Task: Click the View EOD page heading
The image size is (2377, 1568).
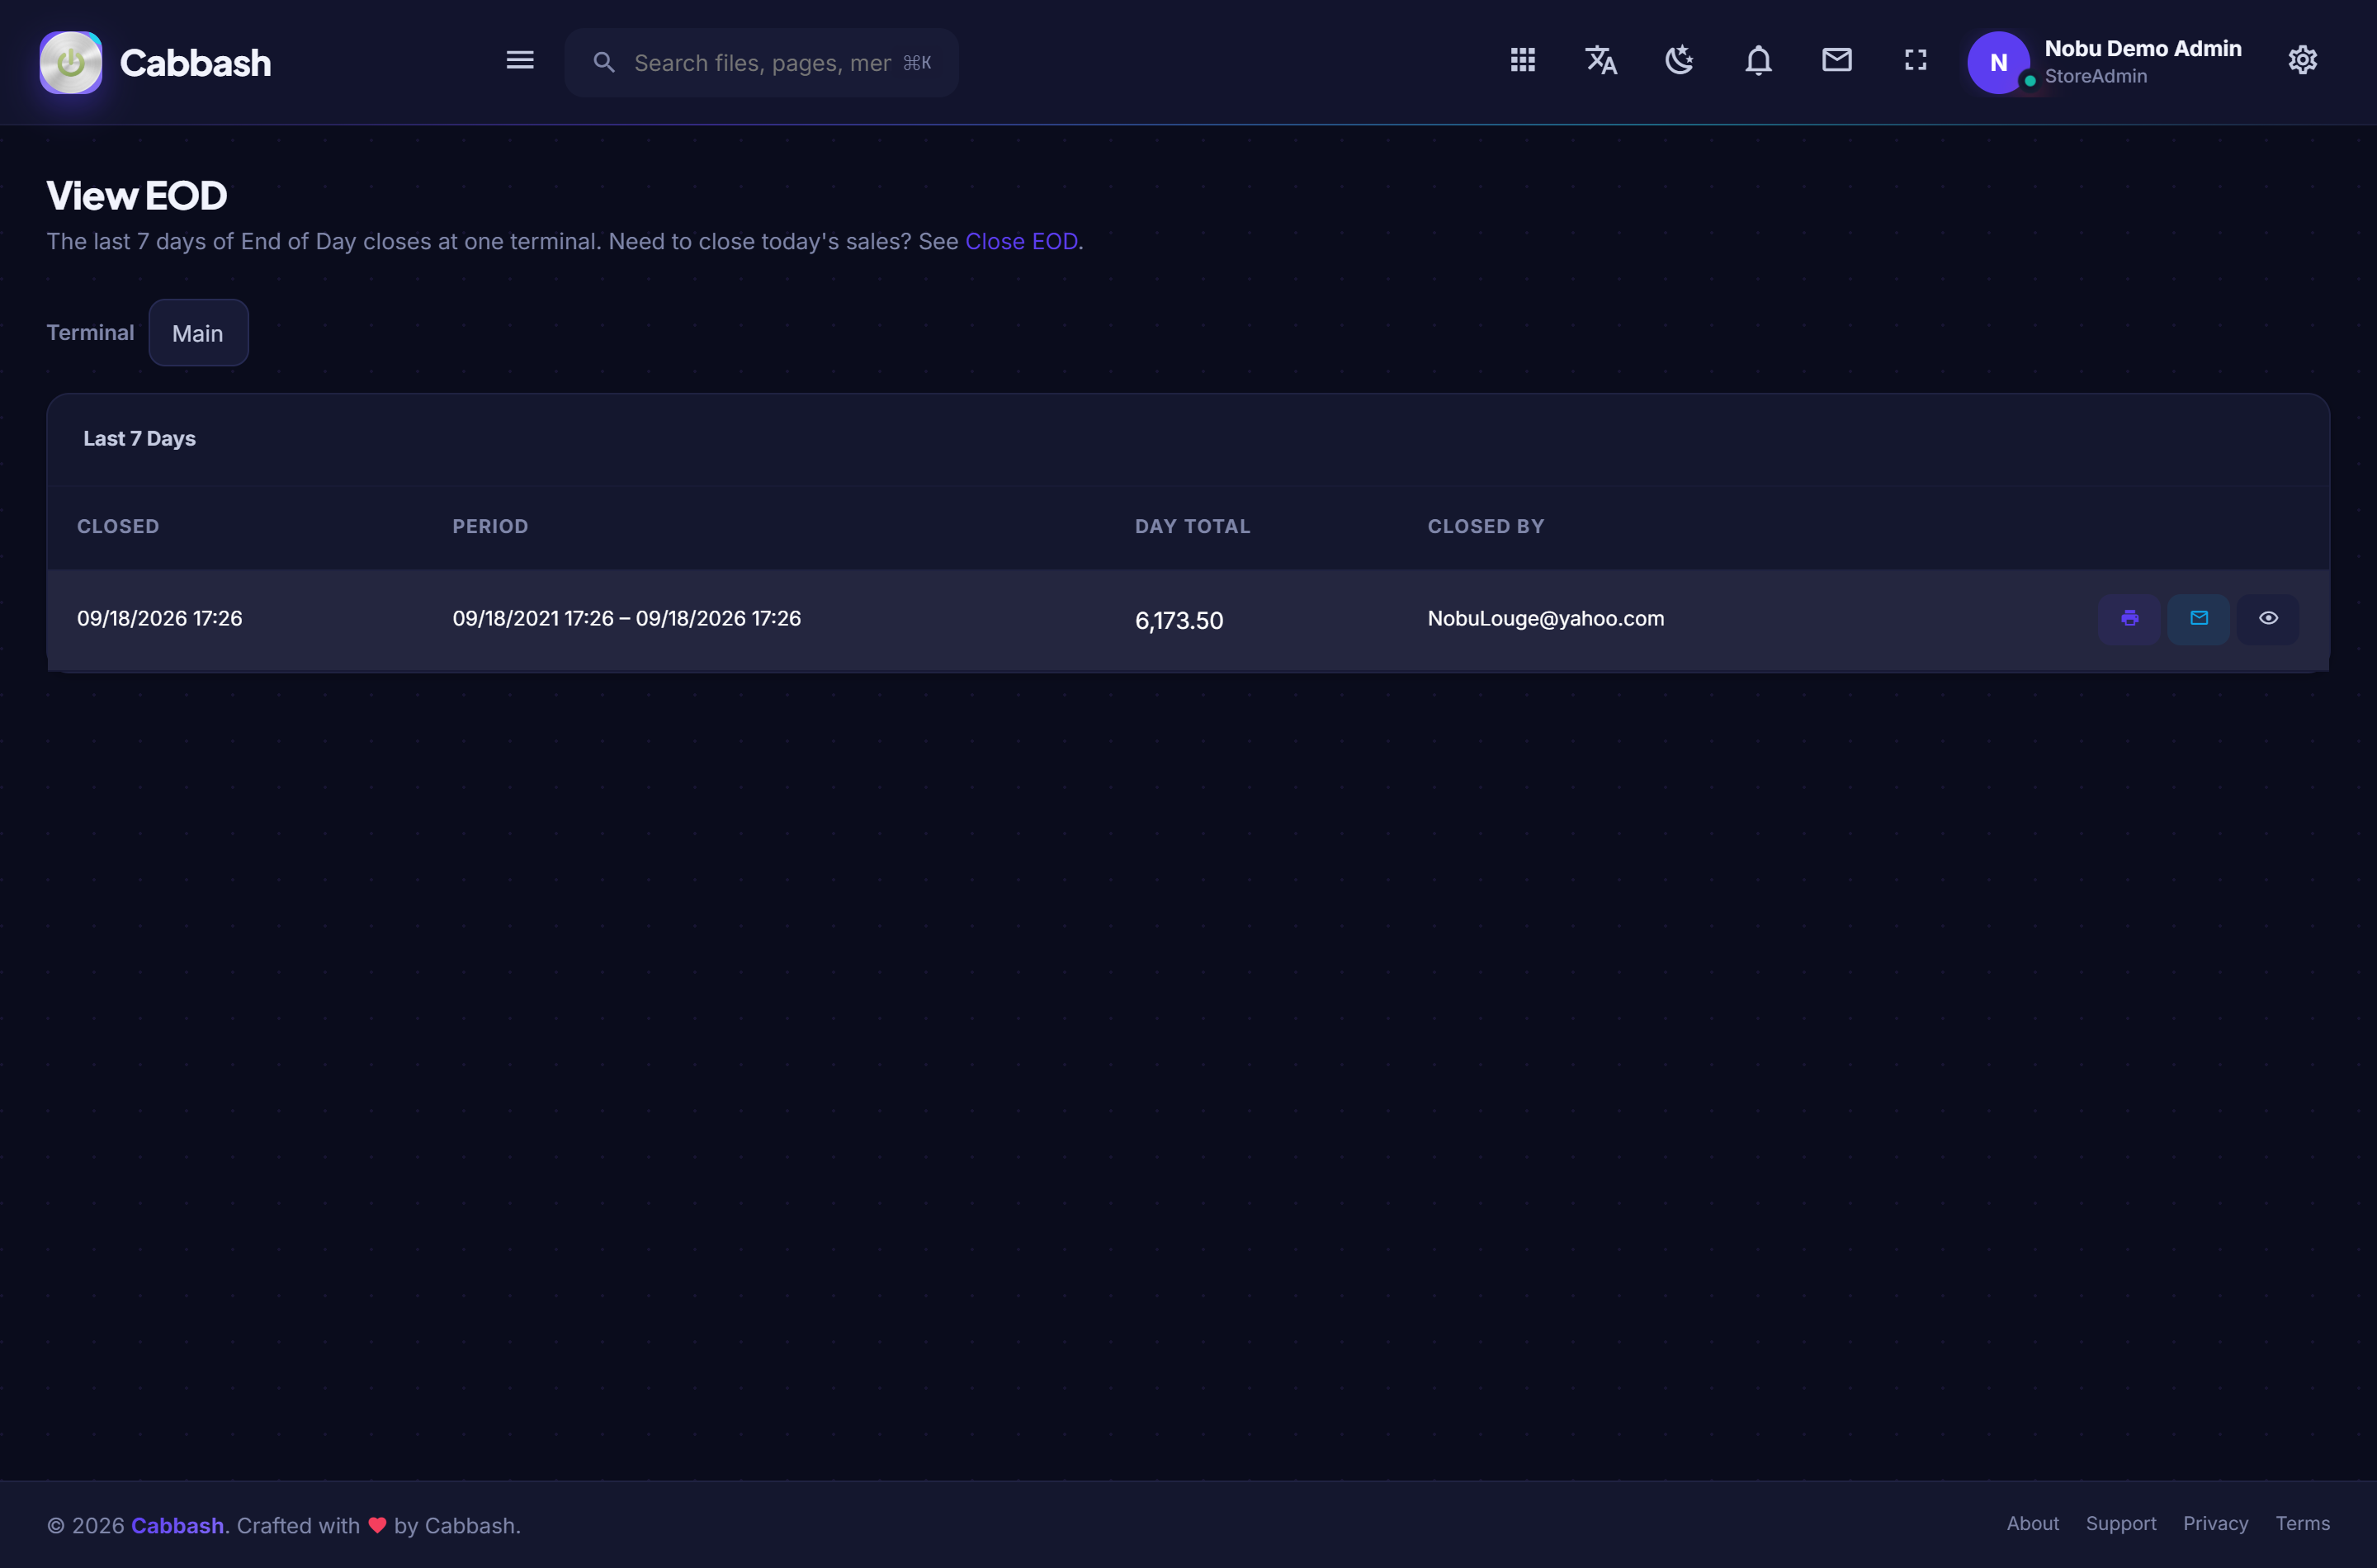Action: coord(137,196)
